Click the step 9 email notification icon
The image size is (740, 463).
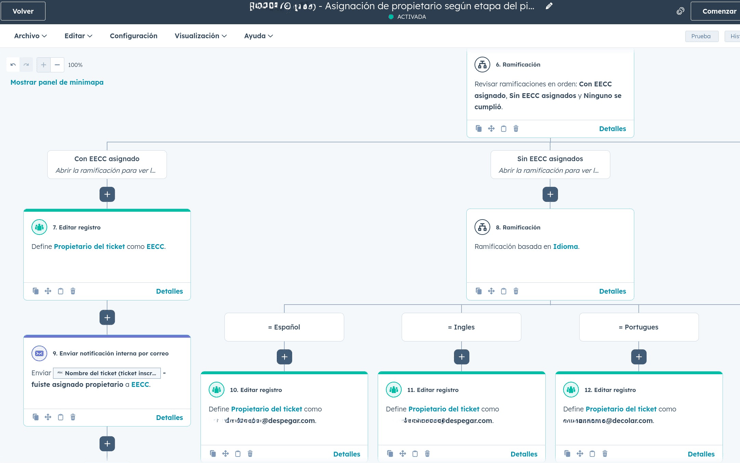click(x=39, y=353)
